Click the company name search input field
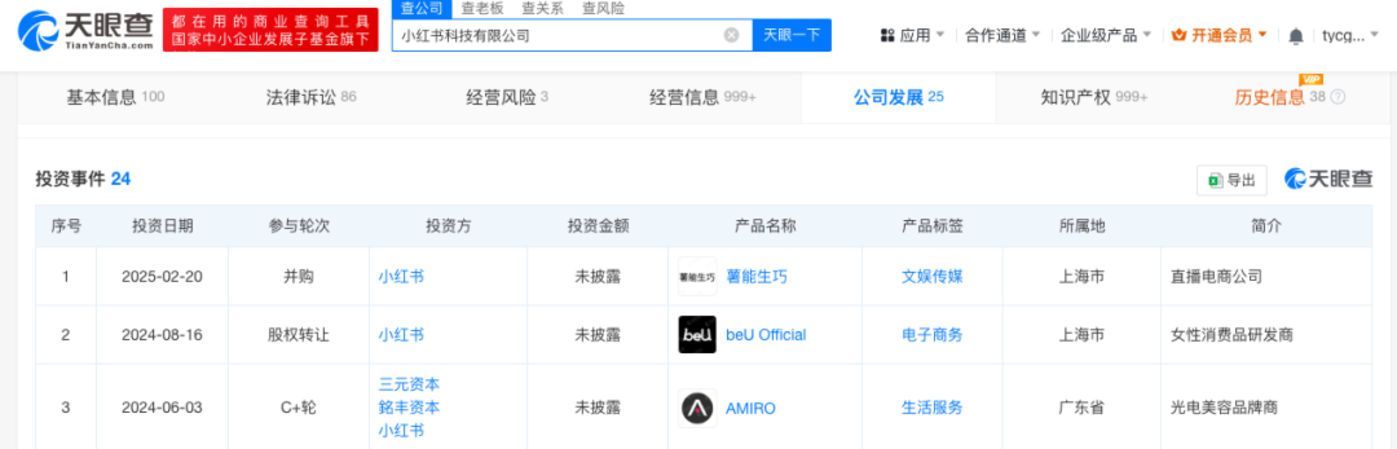The width and height of the screenshot is (1397, 449). [x=555, y=35]
